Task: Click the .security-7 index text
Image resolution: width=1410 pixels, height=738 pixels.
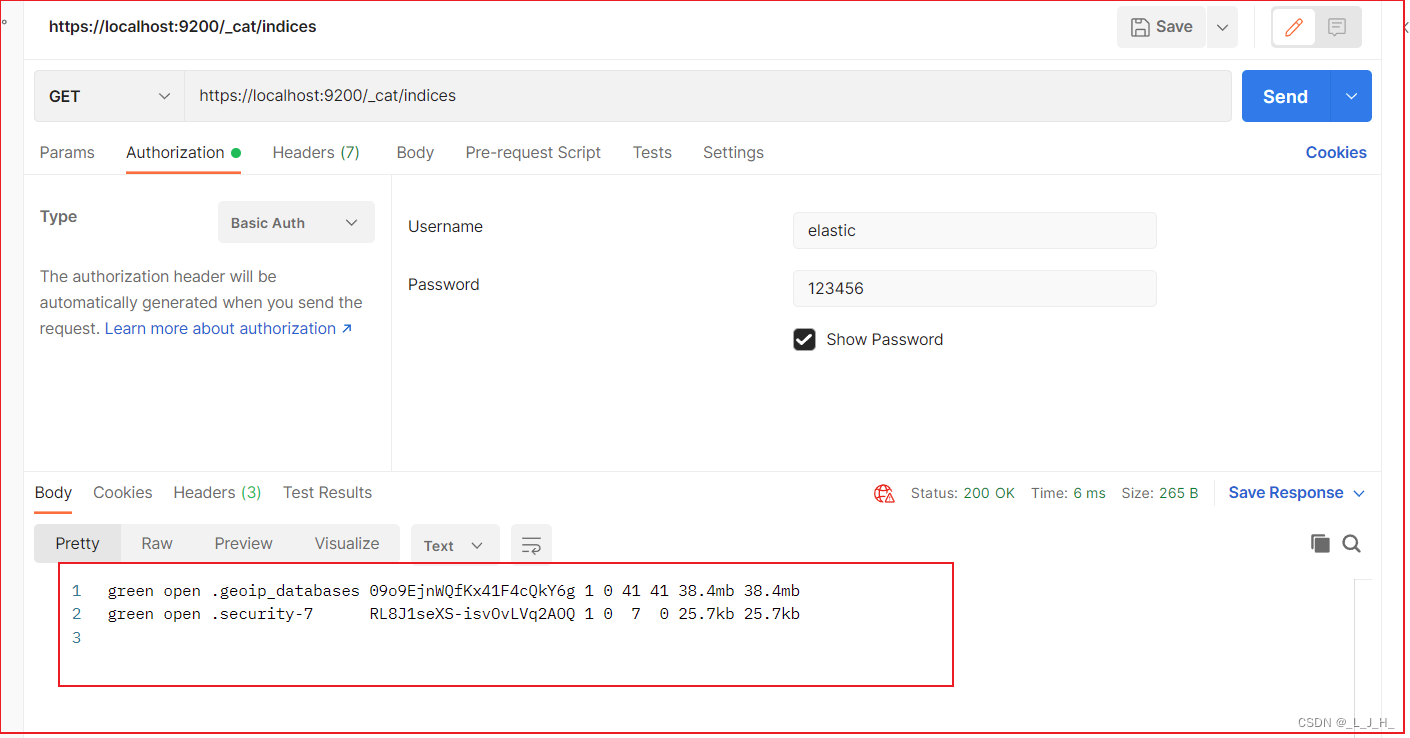Action: [262, 614]
